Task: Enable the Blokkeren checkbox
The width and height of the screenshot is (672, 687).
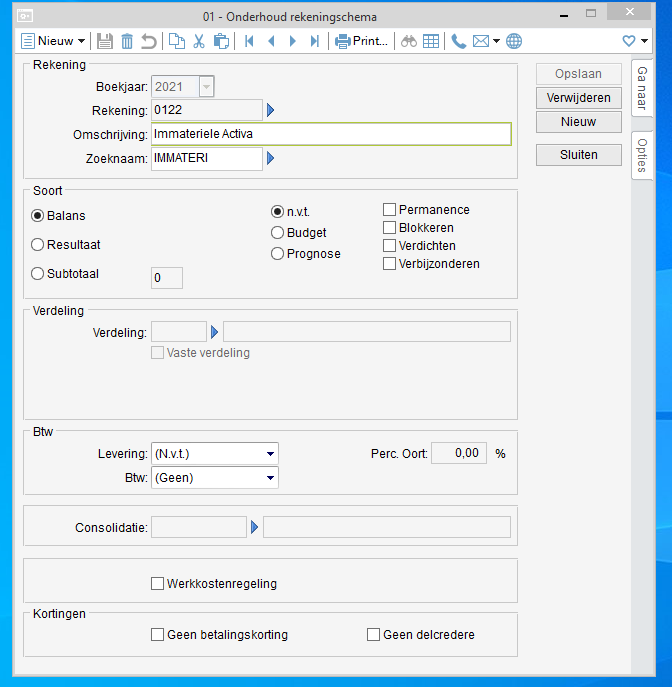Action: click(x=389, y=228)
